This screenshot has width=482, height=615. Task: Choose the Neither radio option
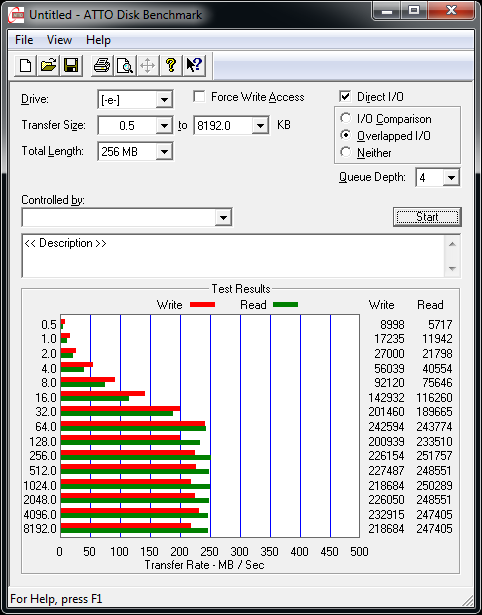pyautogui.click(x=346, y=152)
